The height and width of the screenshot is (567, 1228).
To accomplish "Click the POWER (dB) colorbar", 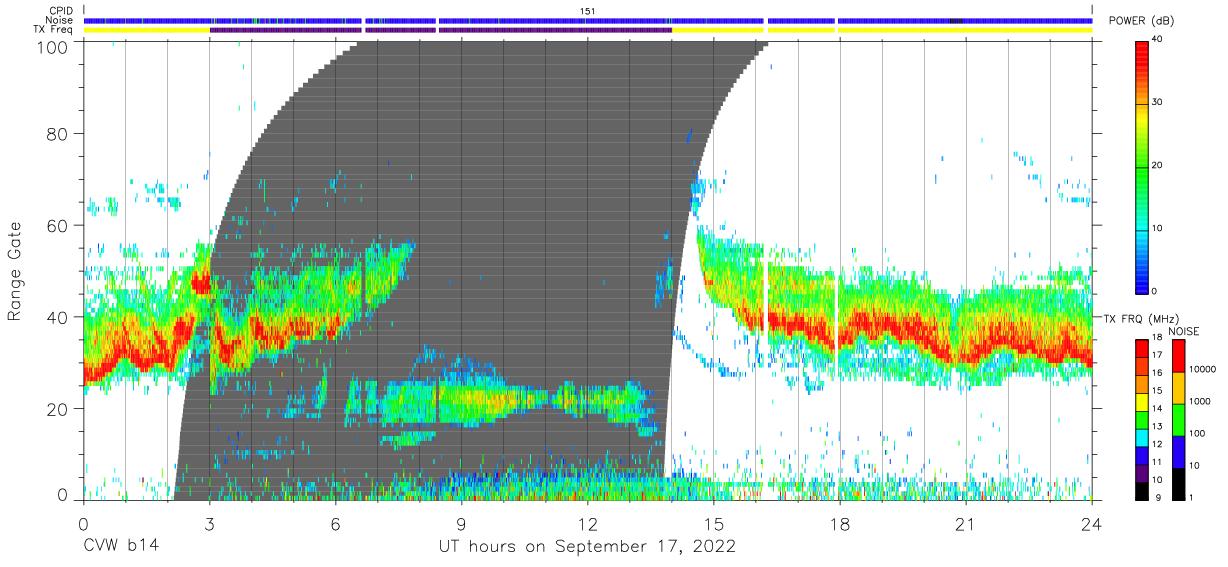I will coord(1143,166).
